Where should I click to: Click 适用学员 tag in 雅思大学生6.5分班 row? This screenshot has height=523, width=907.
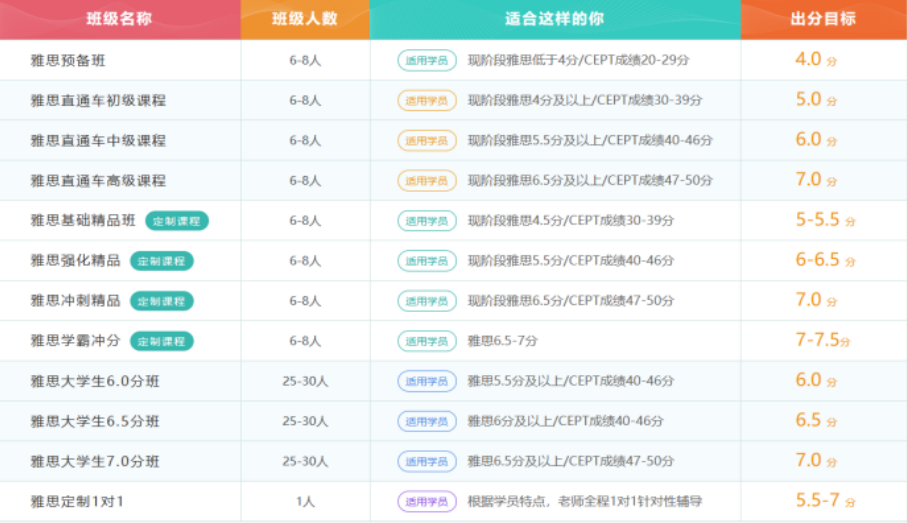coord(427,421)
